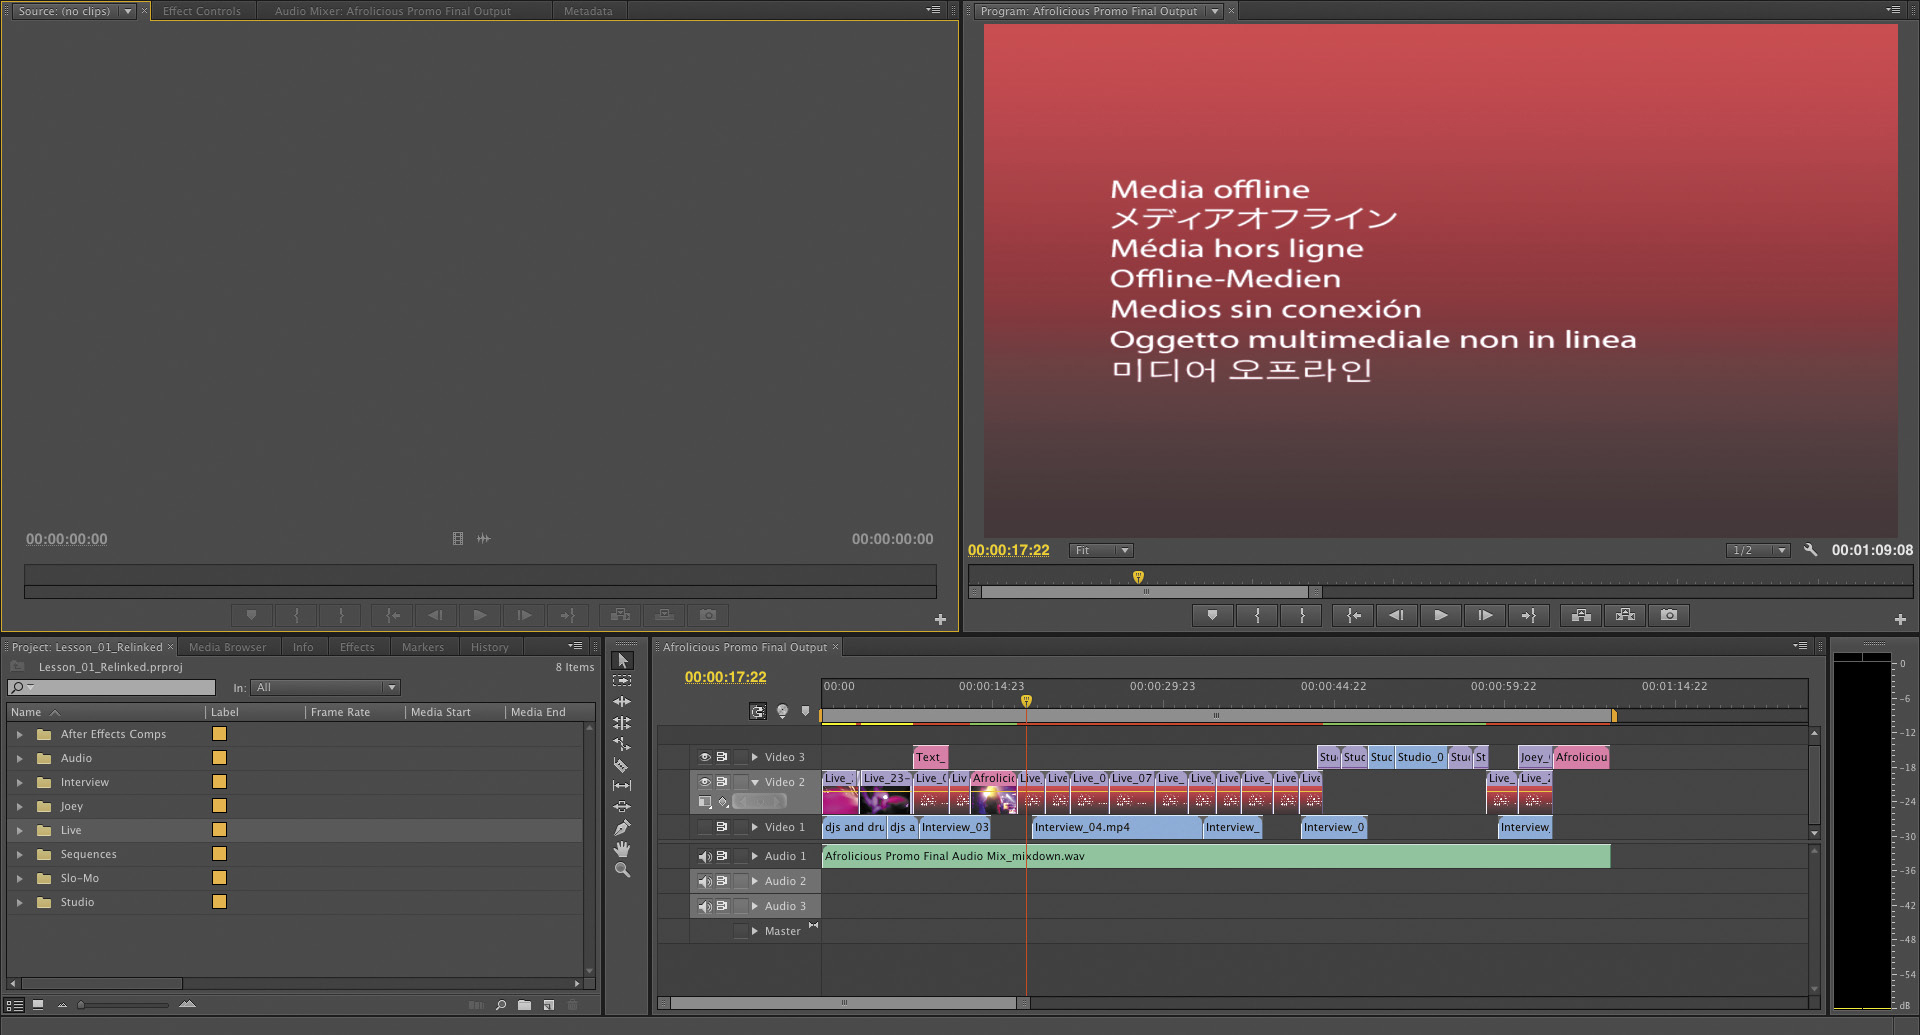Step forward one frame in Program monitor

tap(1485, 615)
